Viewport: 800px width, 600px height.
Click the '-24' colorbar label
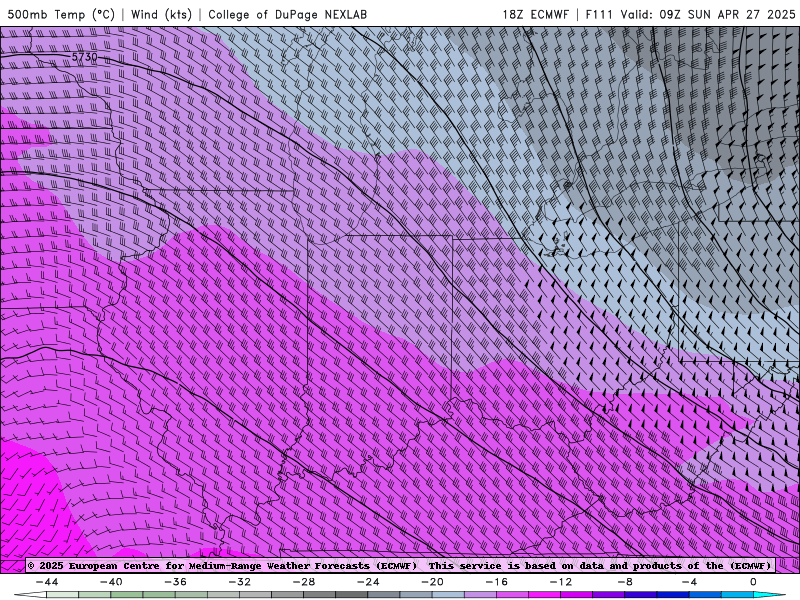[368, 582]
